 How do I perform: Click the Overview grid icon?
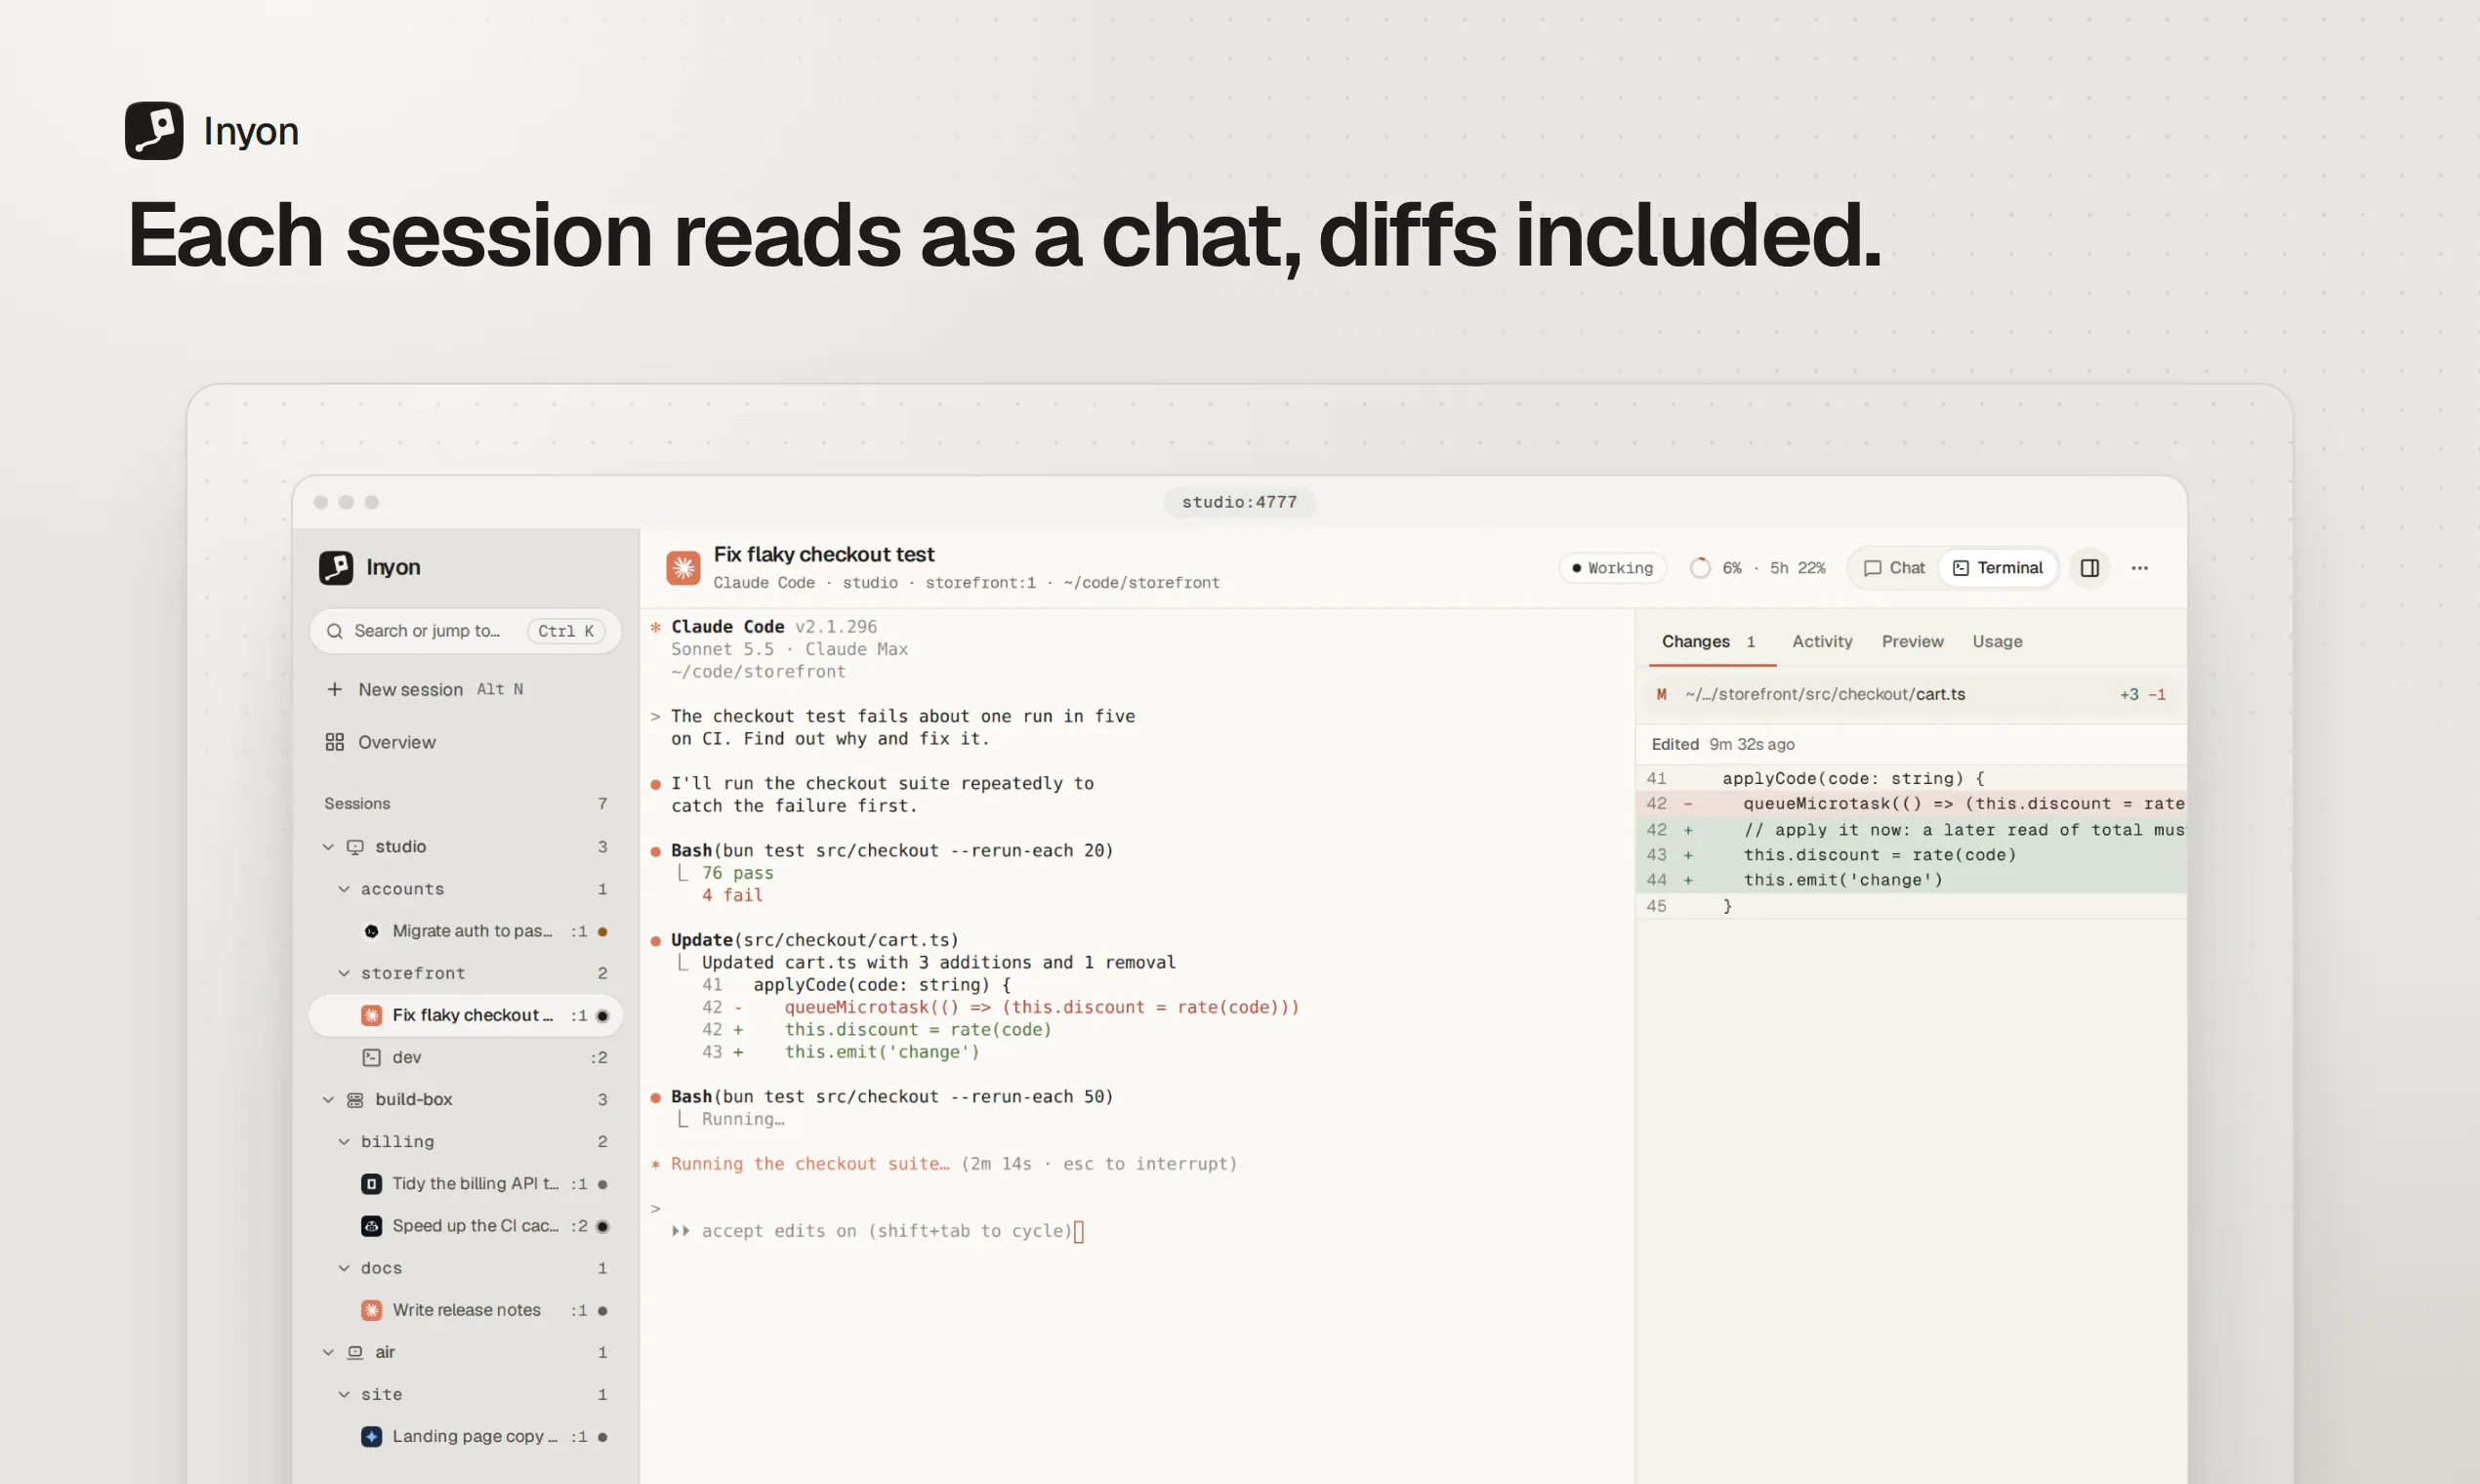(x=335, y=742)
